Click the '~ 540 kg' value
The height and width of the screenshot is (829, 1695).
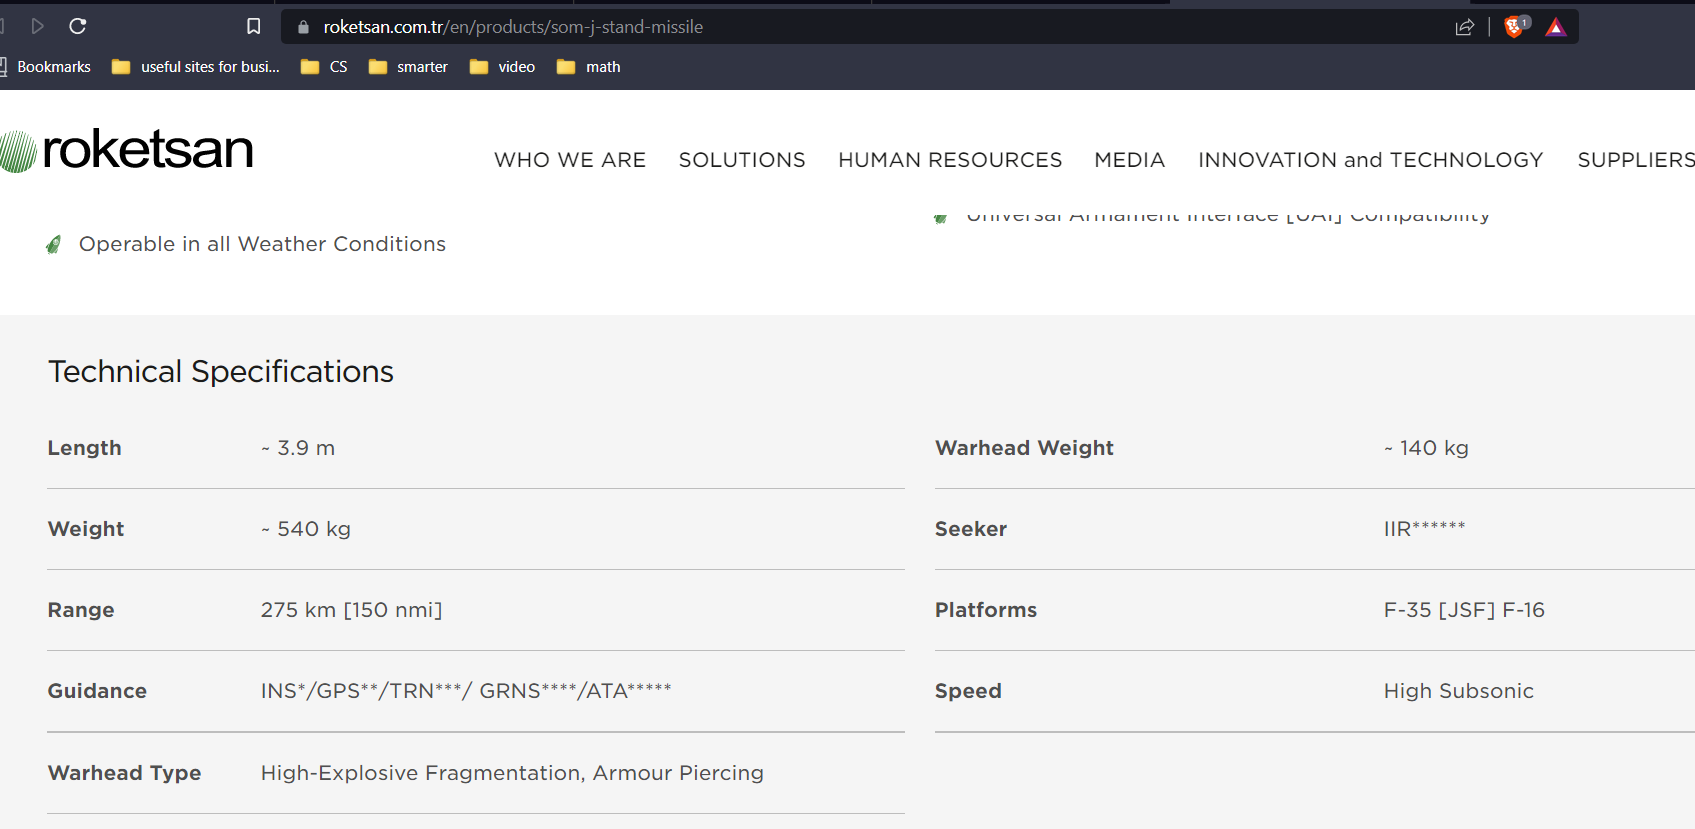pos(306,529)
